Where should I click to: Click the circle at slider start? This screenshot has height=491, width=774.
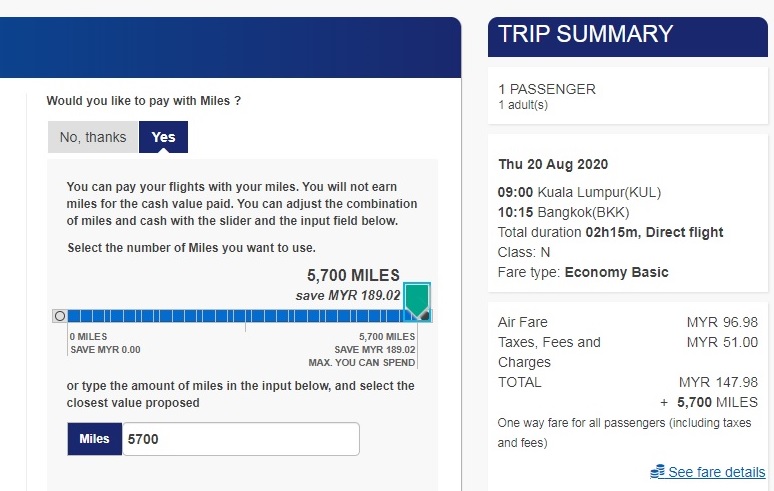[60, 316]
